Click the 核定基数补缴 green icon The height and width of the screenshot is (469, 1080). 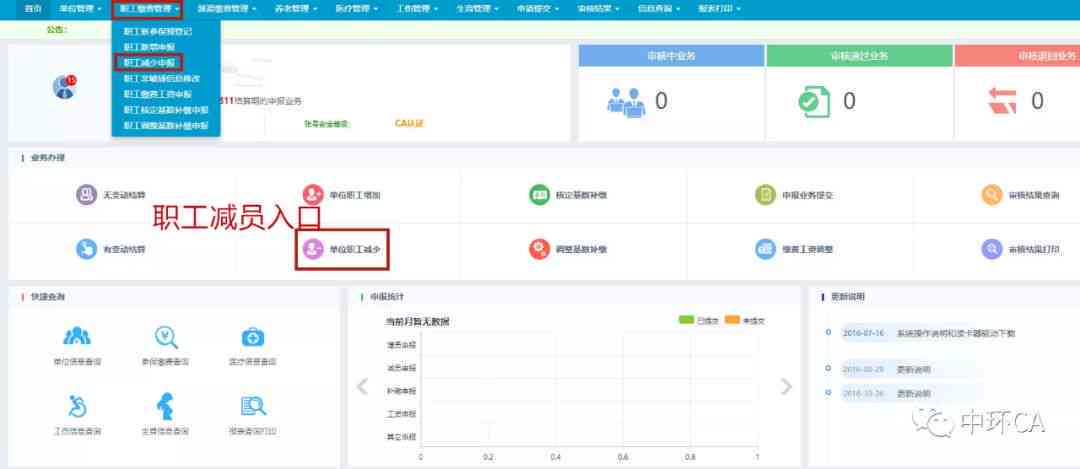(x=539, y=195)
